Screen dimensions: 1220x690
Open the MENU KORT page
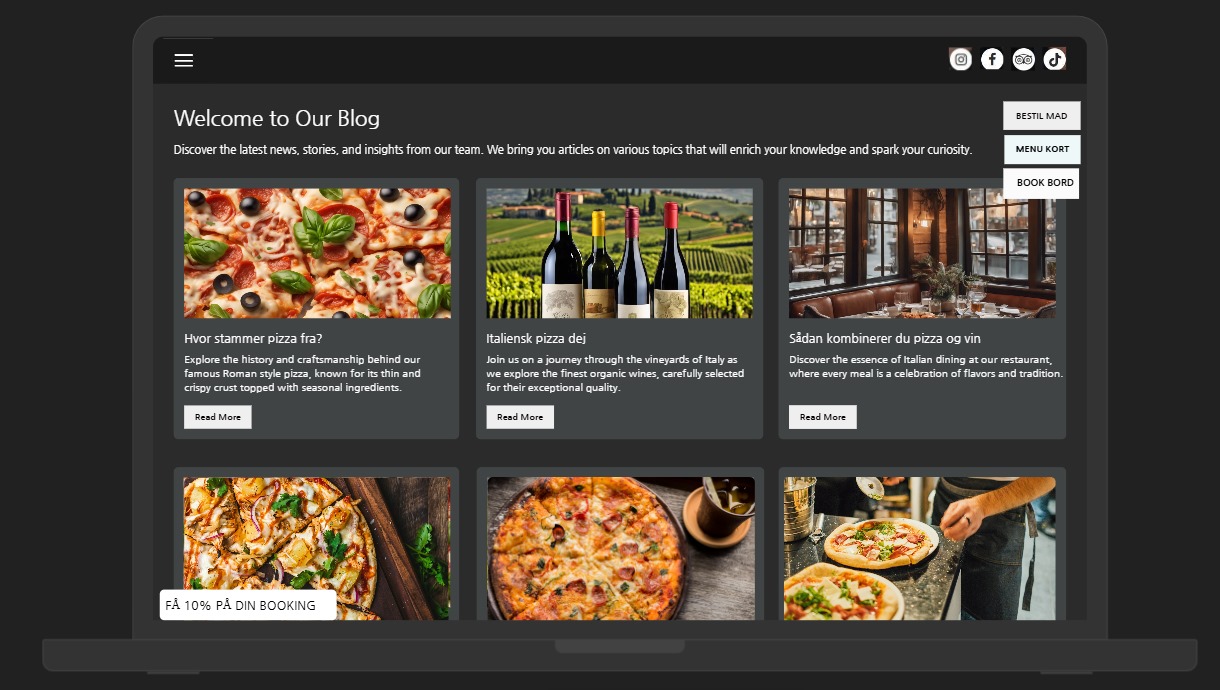1041,149
